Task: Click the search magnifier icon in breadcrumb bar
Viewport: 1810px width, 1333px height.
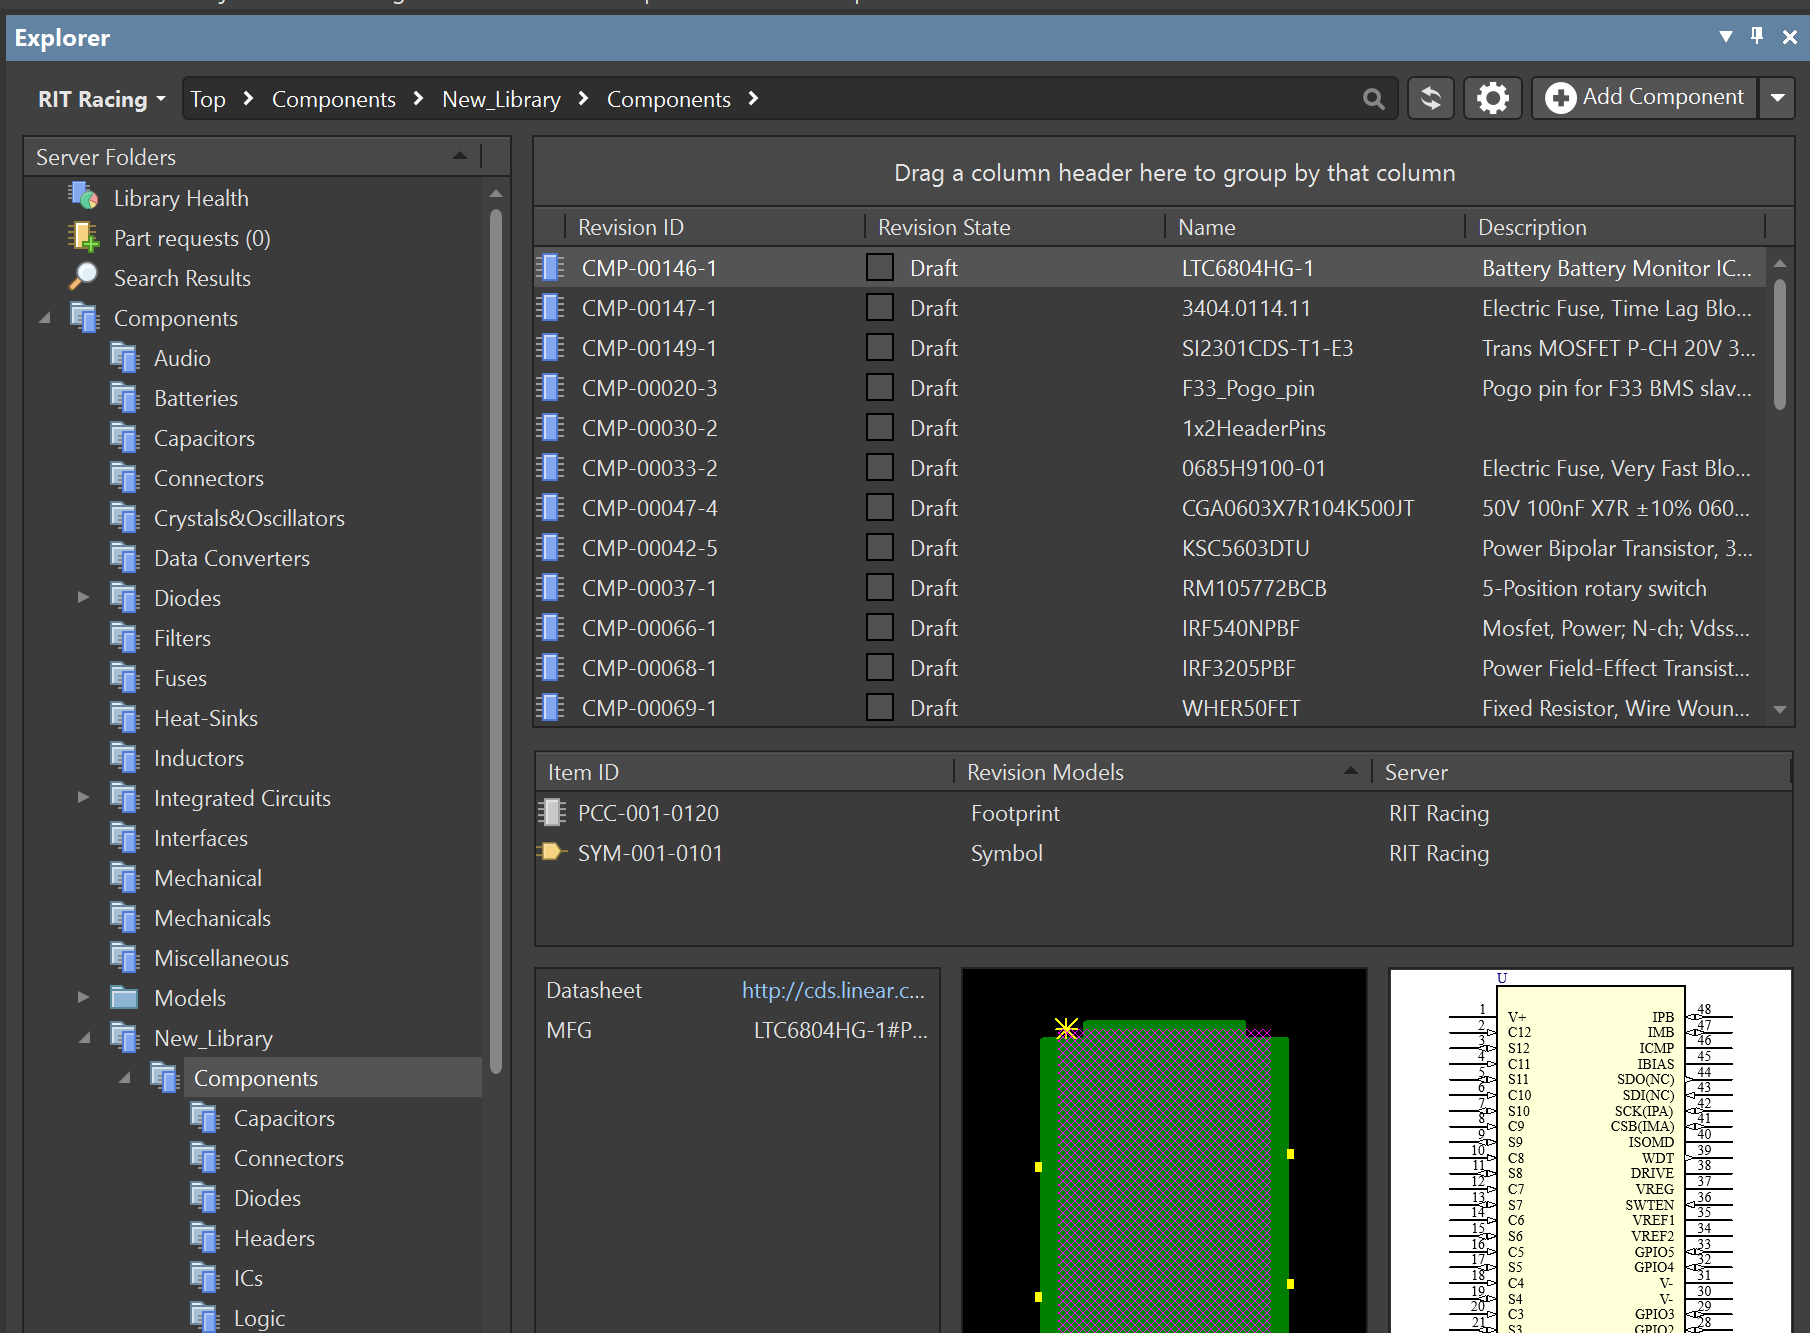Action: point(1373,99)
